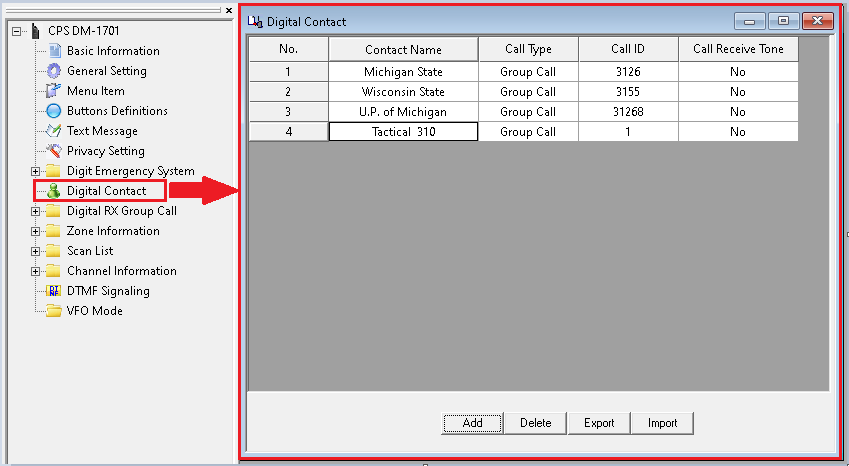Click the DTMF Signaling icon
849x466 pixels.
[x=54, y=291]
